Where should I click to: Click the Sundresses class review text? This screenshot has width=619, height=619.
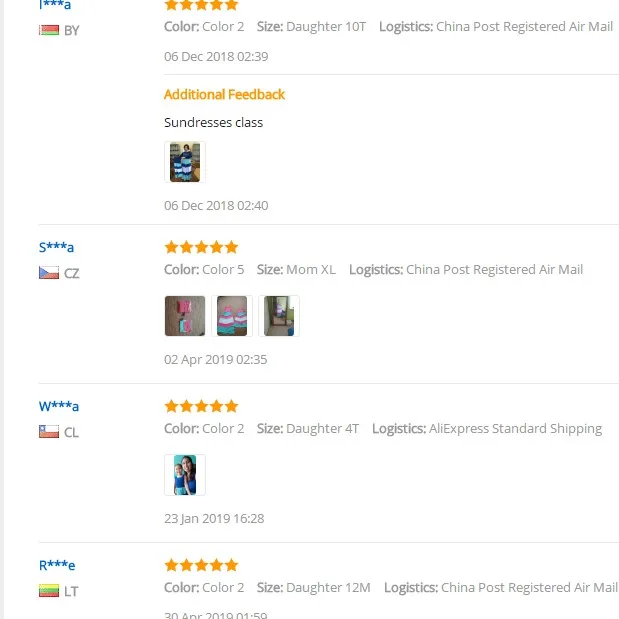point(213,122)
